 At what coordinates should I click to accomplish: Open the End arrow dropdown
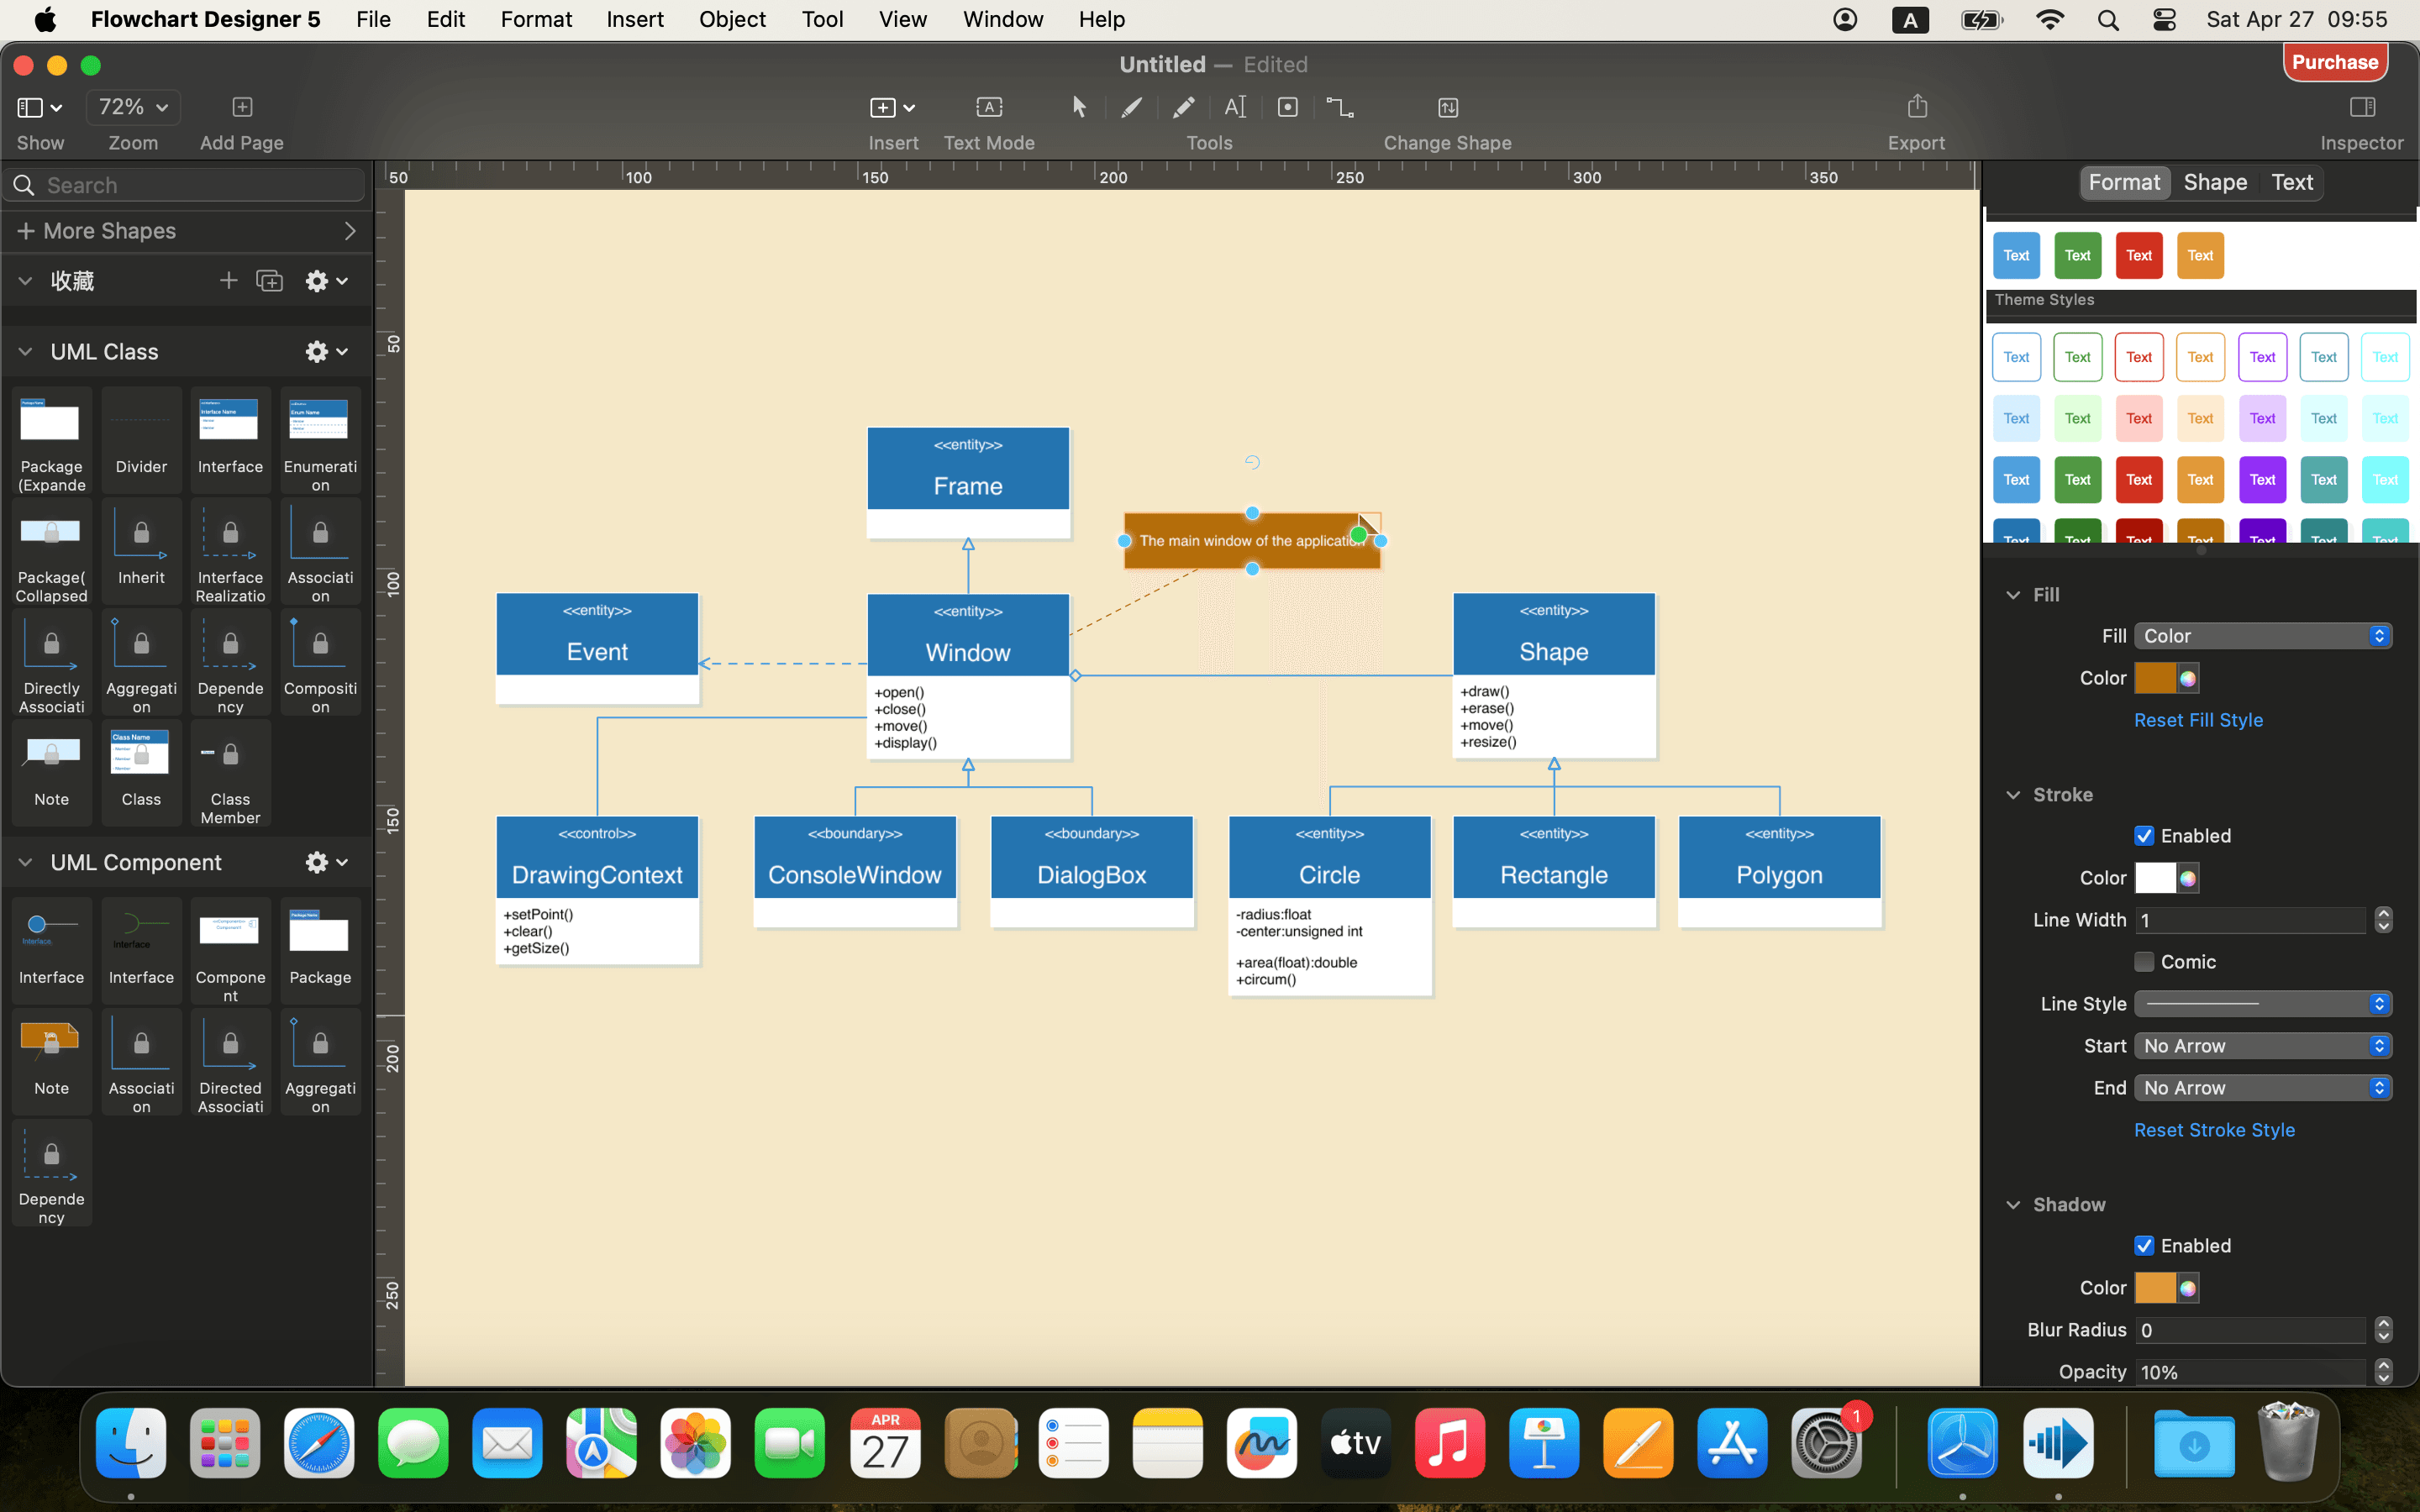(2262, 1087)
